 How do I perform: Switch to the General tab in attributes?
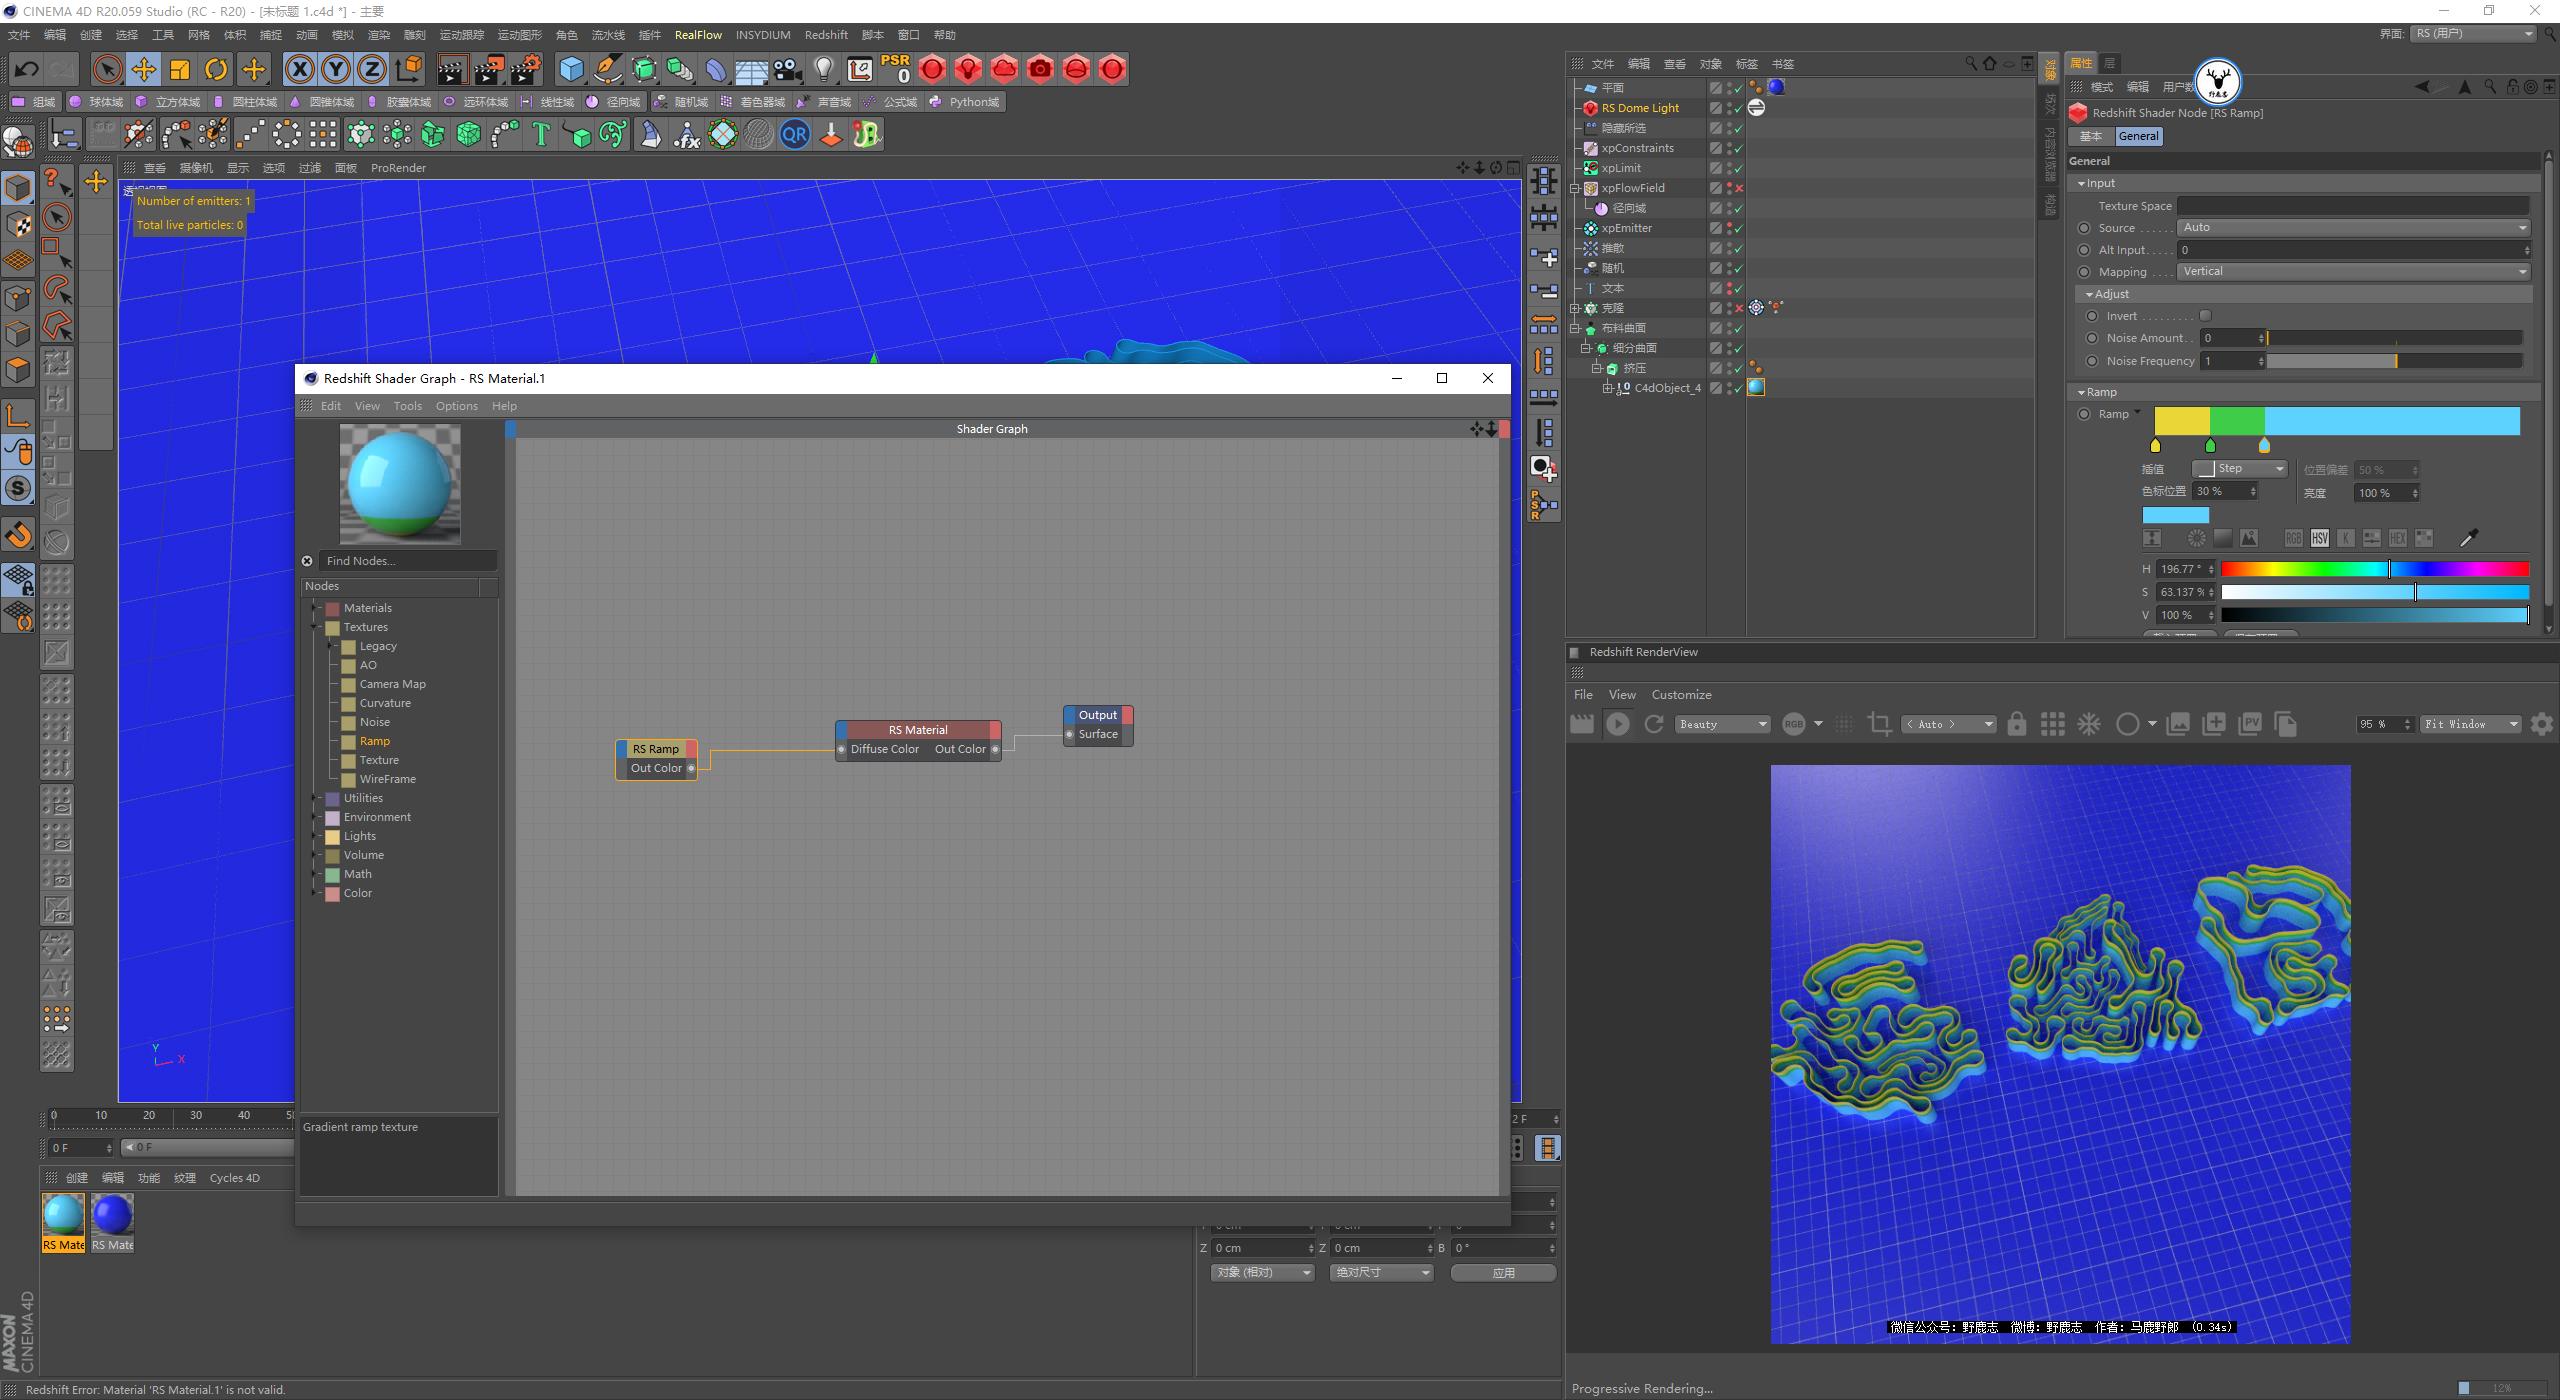click(x=2138, y=135)
